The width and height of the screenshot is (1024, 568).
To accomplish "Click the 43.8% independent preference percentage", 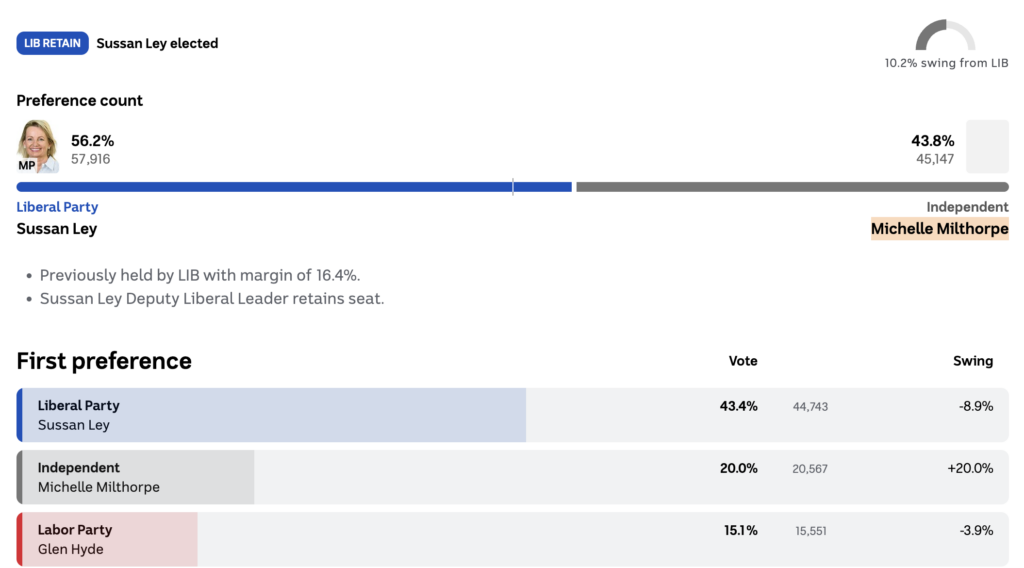I will (932, 141).
